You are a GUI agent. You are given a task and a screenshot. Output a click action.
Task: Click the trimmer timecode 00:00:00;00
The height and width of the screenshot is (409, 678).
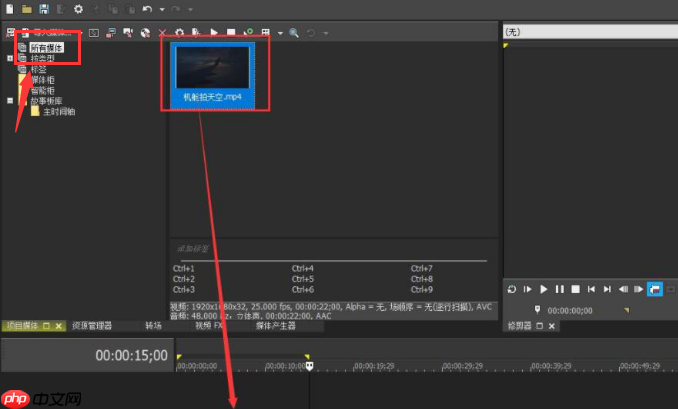coord(570,311)
